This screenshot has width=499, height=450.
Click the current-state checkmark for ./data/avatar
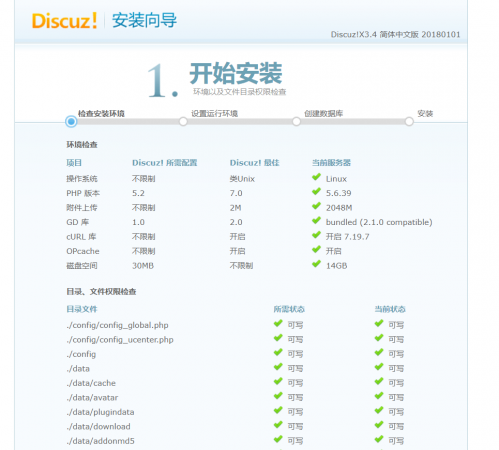pyautogui.click(x=379, y=396)
